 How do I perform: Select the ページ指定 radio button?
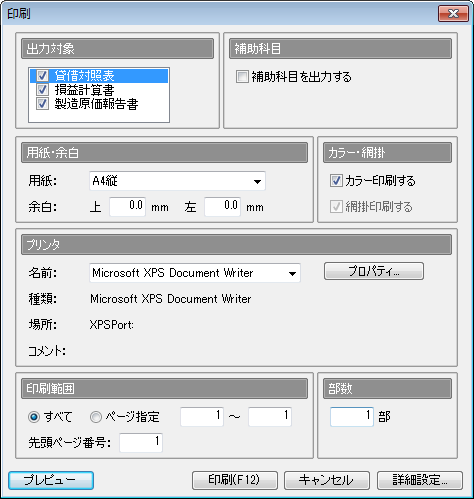click(96, 417)
